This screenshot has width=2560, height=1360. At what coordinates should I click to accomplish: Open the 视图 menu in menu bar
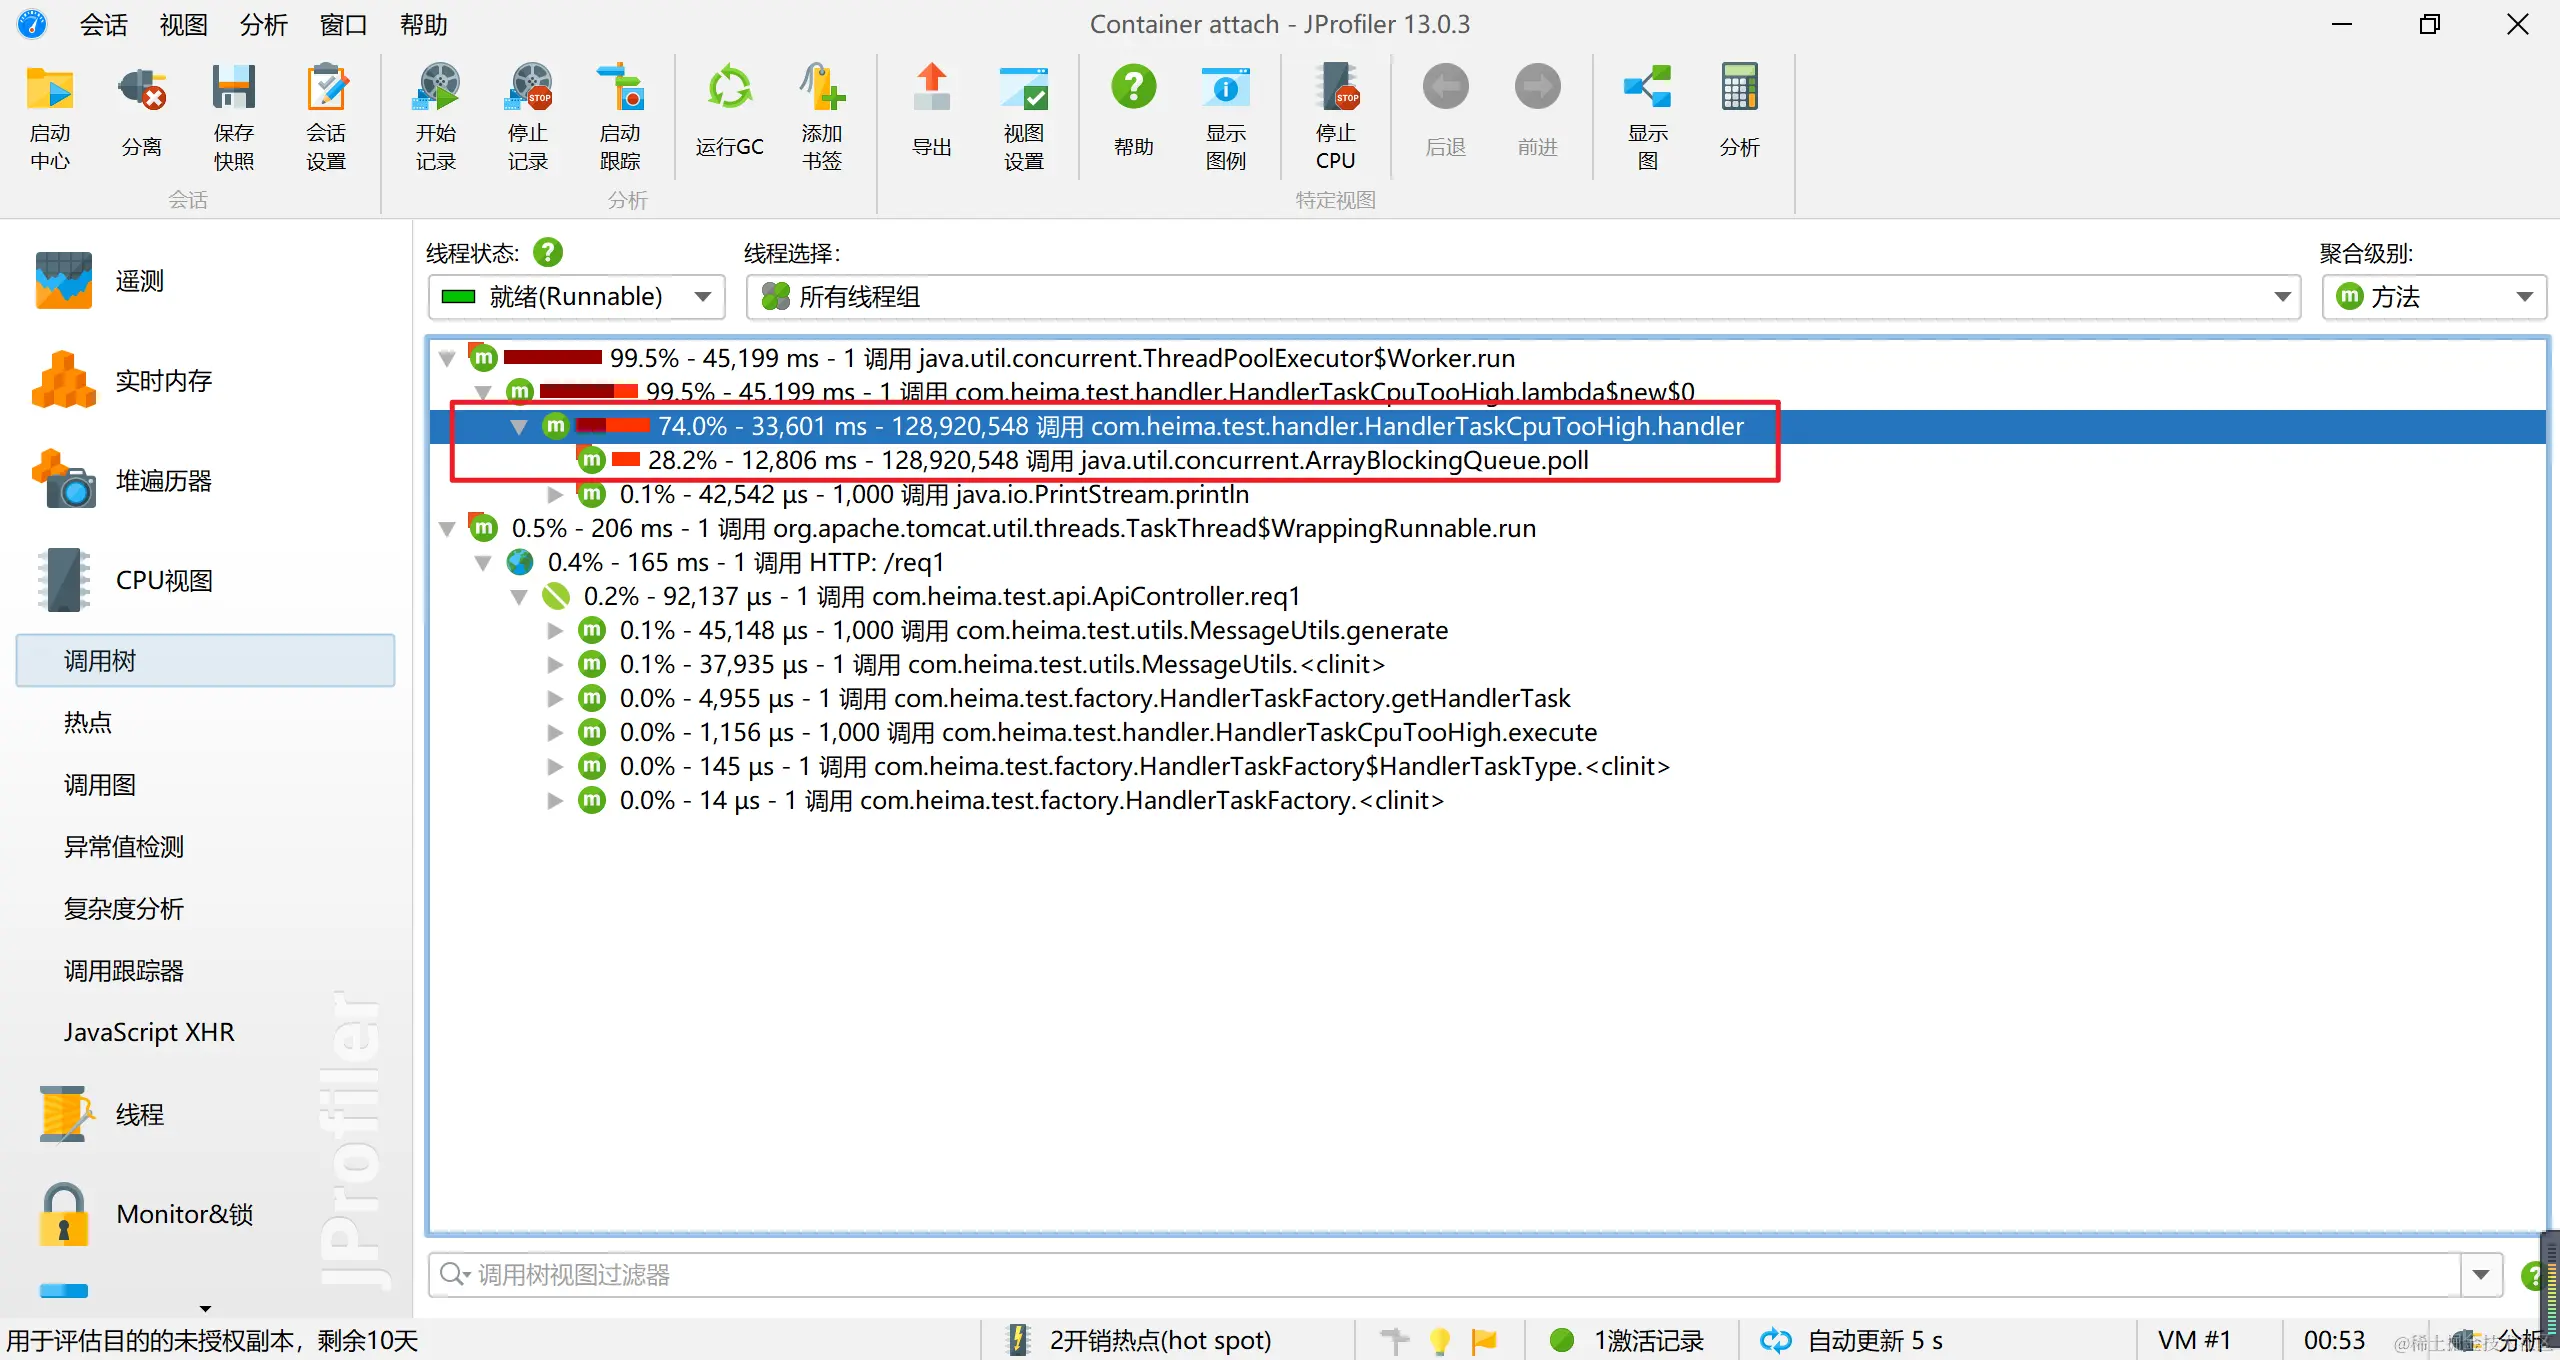[183, 24]
